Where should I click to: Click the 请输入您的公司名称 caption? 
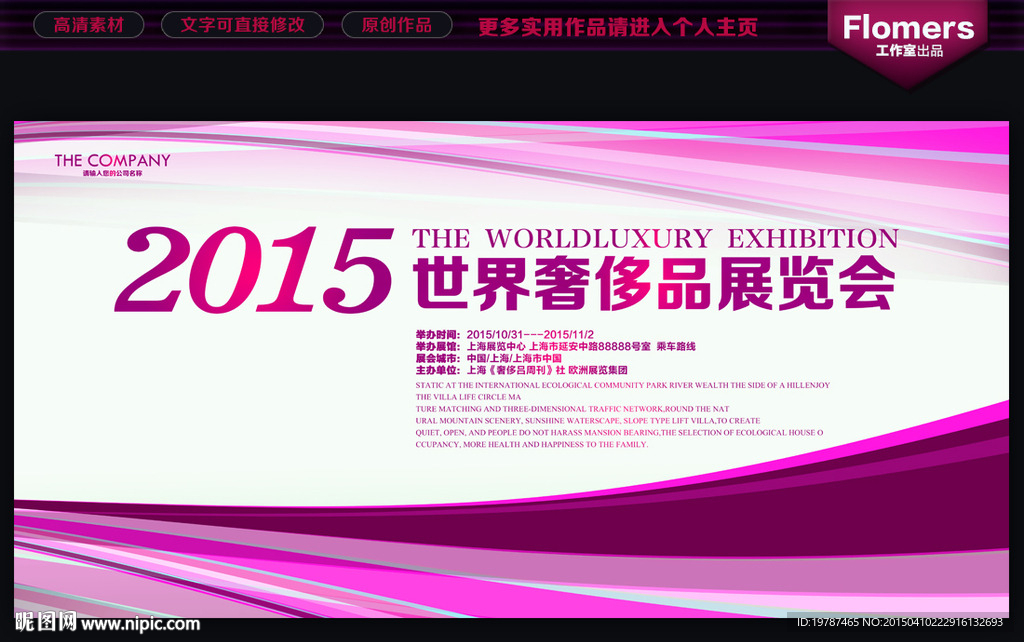pos(112,174)
